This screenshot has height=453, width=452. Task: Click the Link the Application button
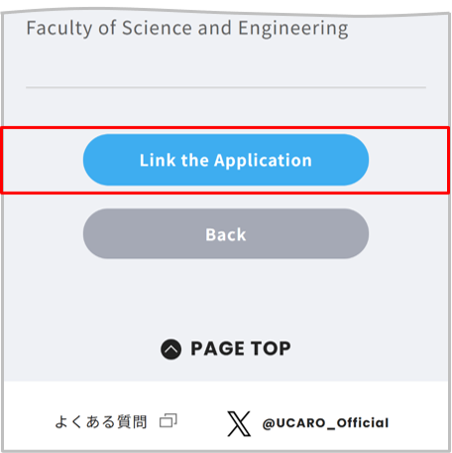(226, 160)
